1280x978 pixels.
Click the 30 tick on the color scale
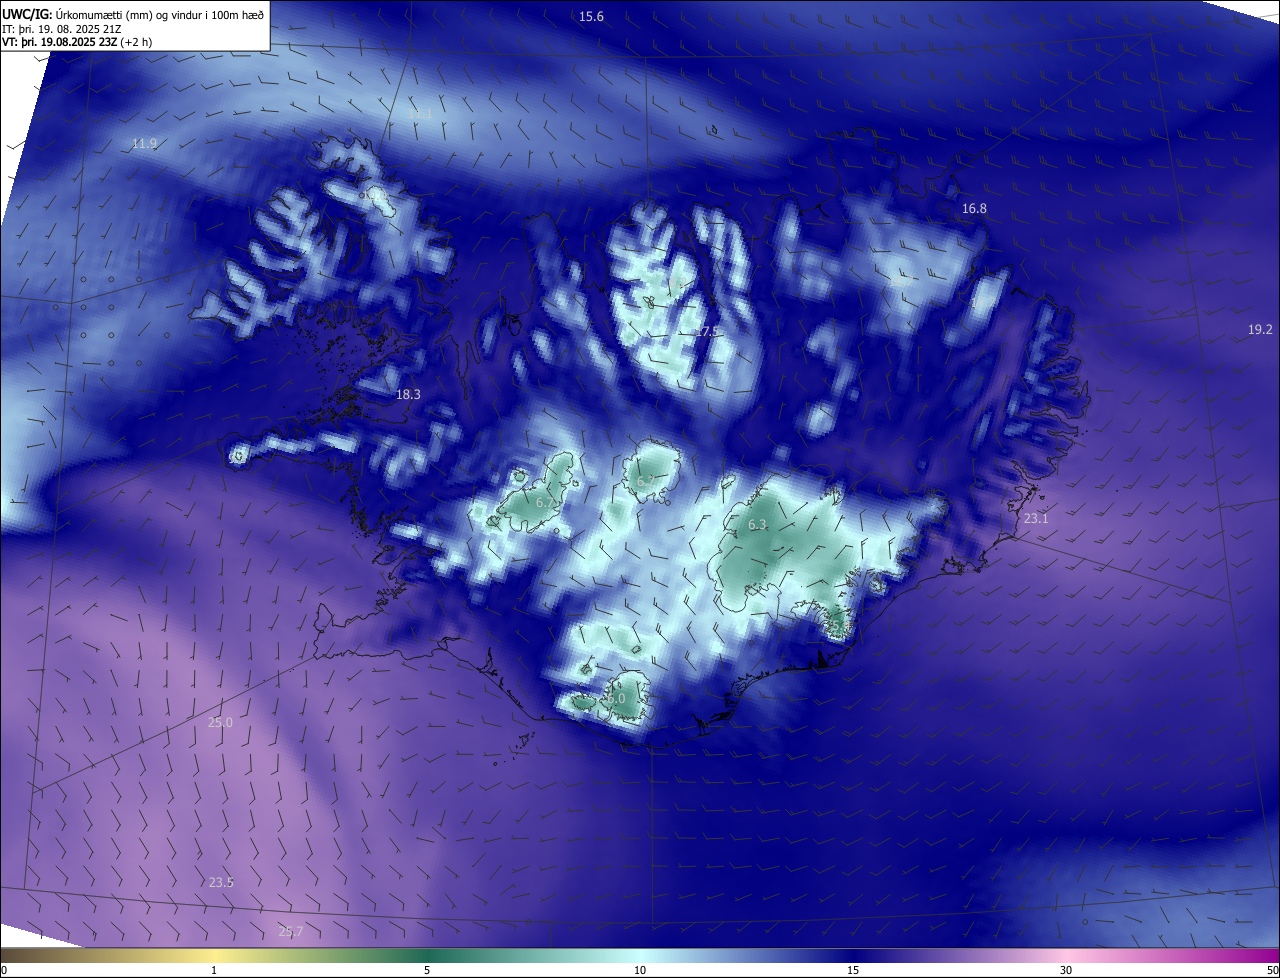click(x=1066, y=970)
